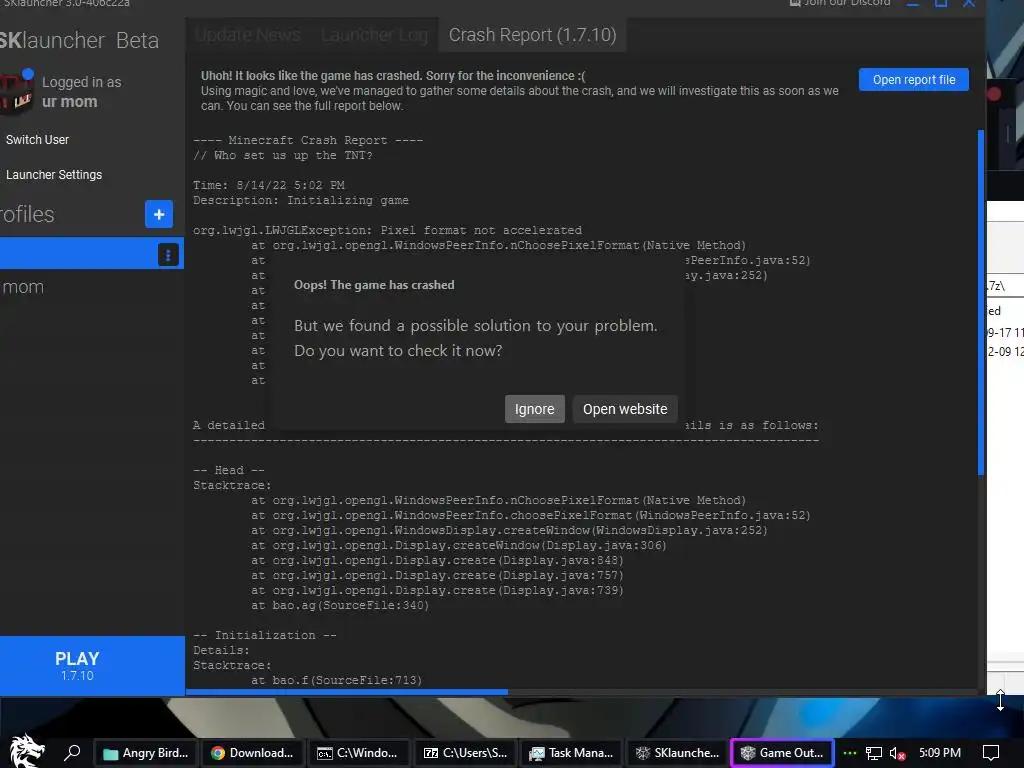Open the 7-Zip C:\Users taskbar item

pos(465,753)
